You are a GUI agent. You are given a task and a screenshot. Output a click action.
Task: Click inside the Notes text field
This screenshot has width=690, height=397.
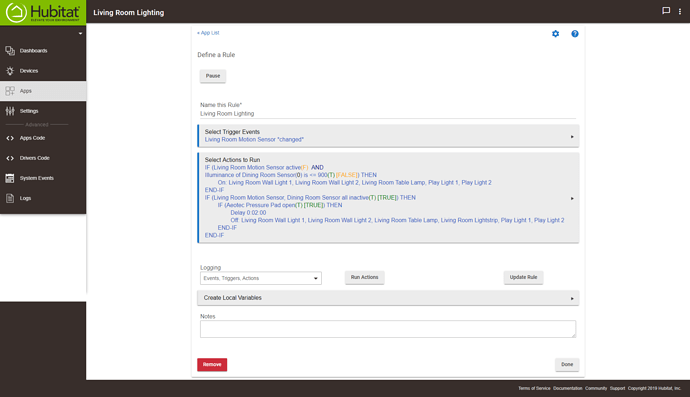(x=388, y=329)
